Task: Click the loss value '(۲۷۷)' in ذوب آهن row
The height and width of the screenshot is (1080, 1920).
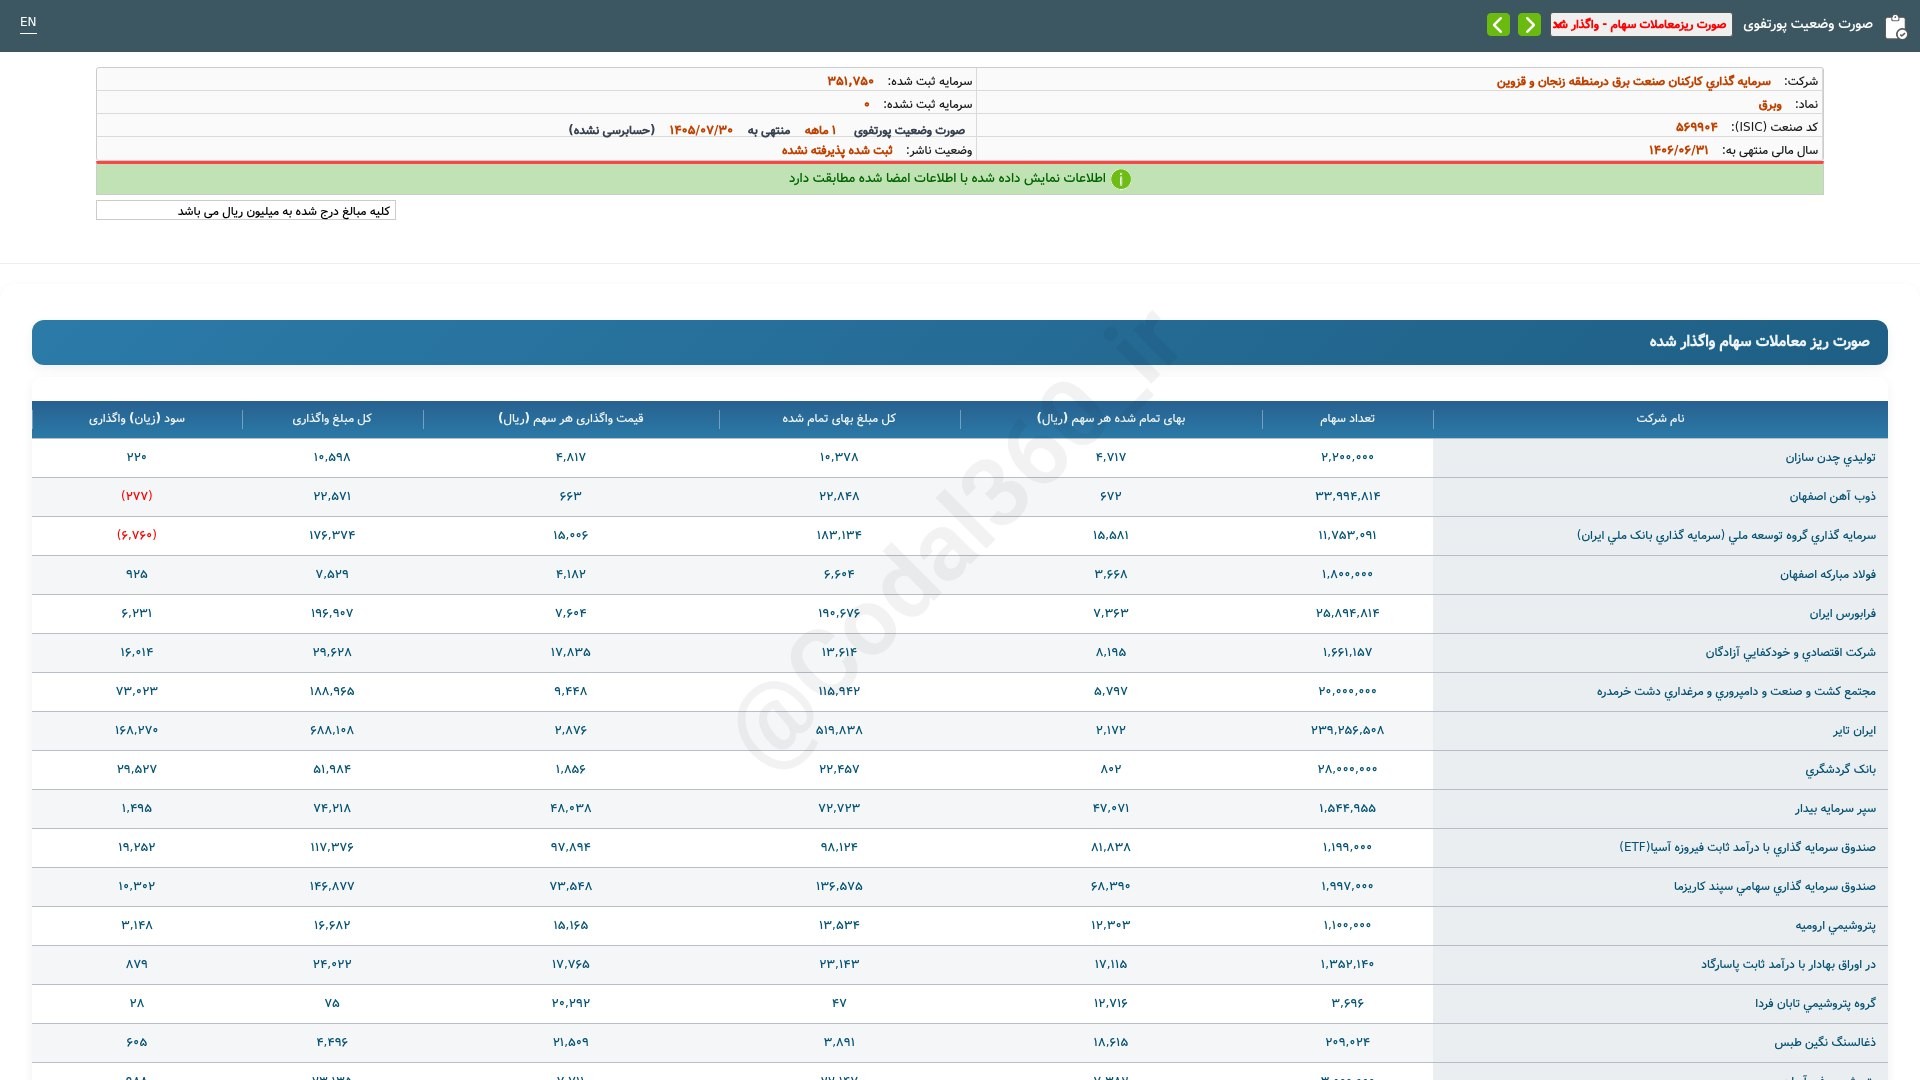Action: pos(137,496)
